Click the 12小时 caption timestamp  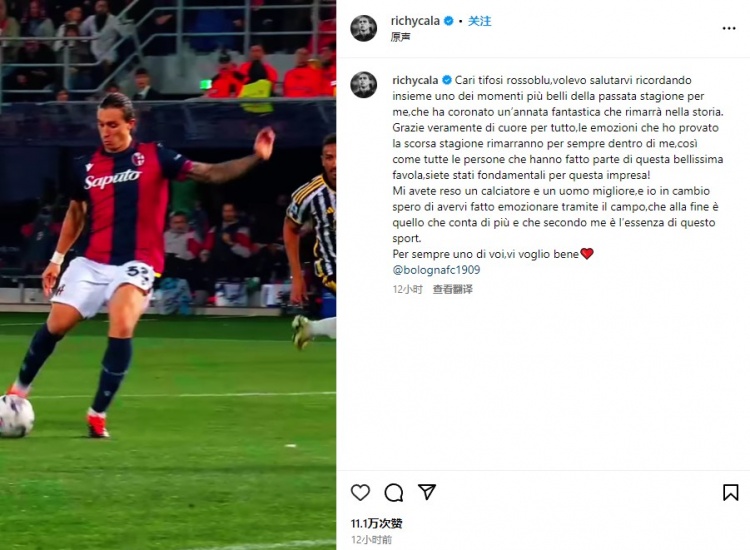pyautogui.click(x=408, y=289)
